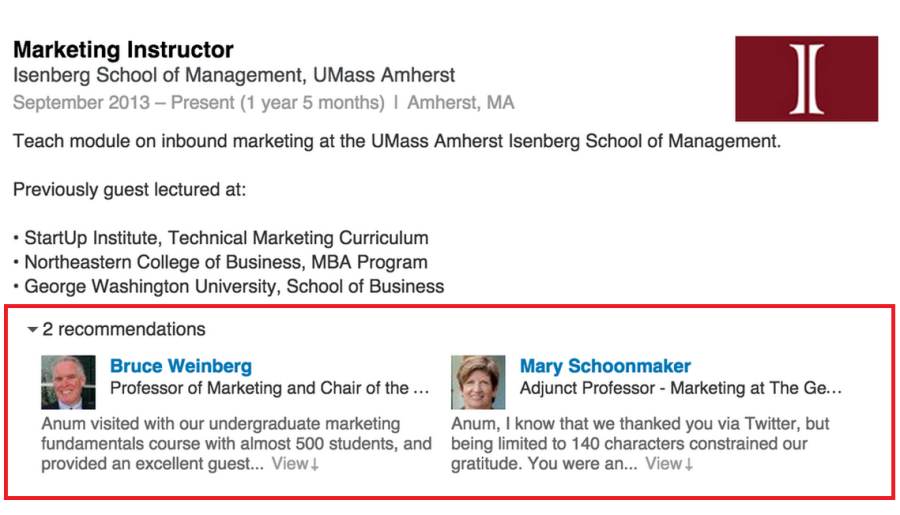Click the "2 recommendations" label
This screenshot has width=900, height=515.
123,329
